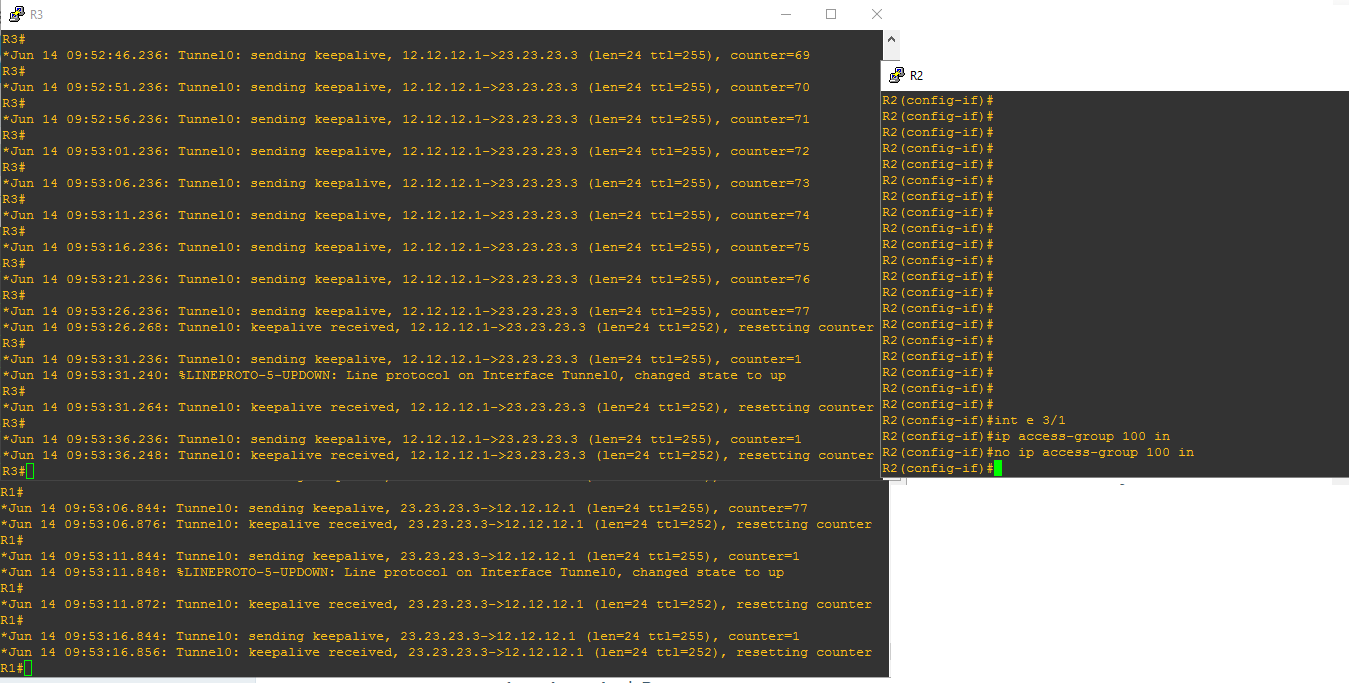Viewport: 1349px width, 683px height.
Task: Minimize the R3 terminal window
Action: coord(785,14)
